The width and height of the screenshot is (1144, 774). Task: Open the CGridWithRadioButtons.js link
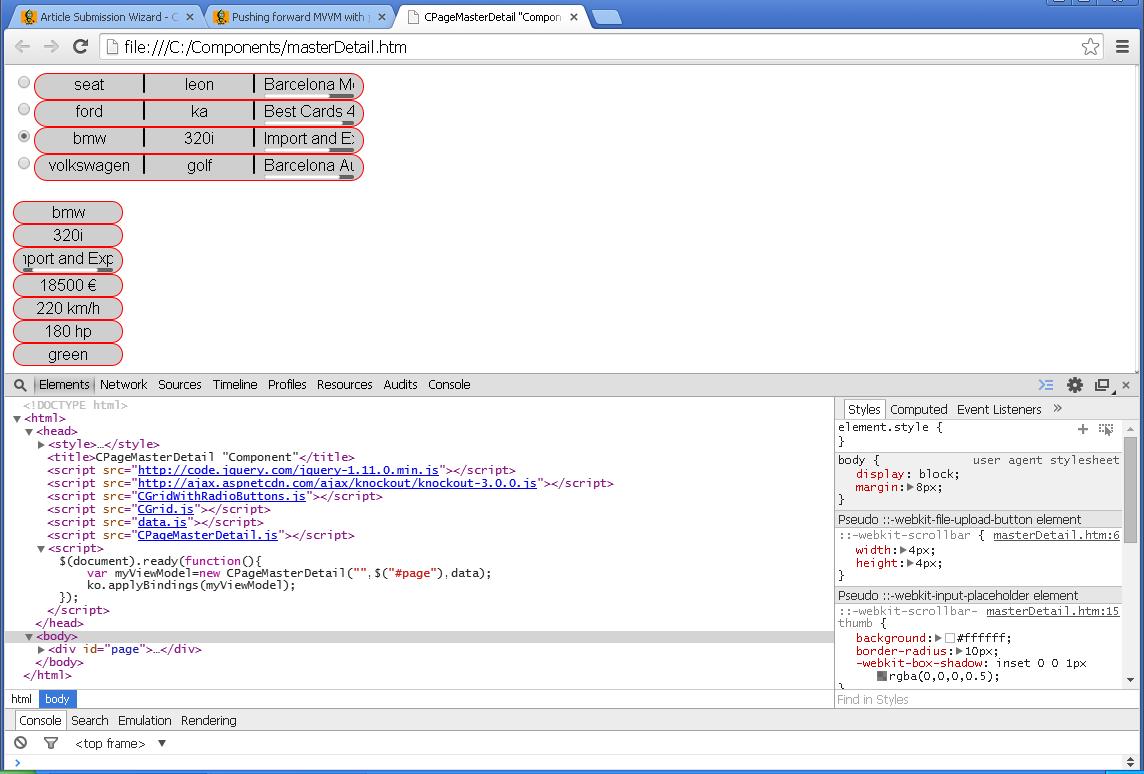[x=222, y=497]
